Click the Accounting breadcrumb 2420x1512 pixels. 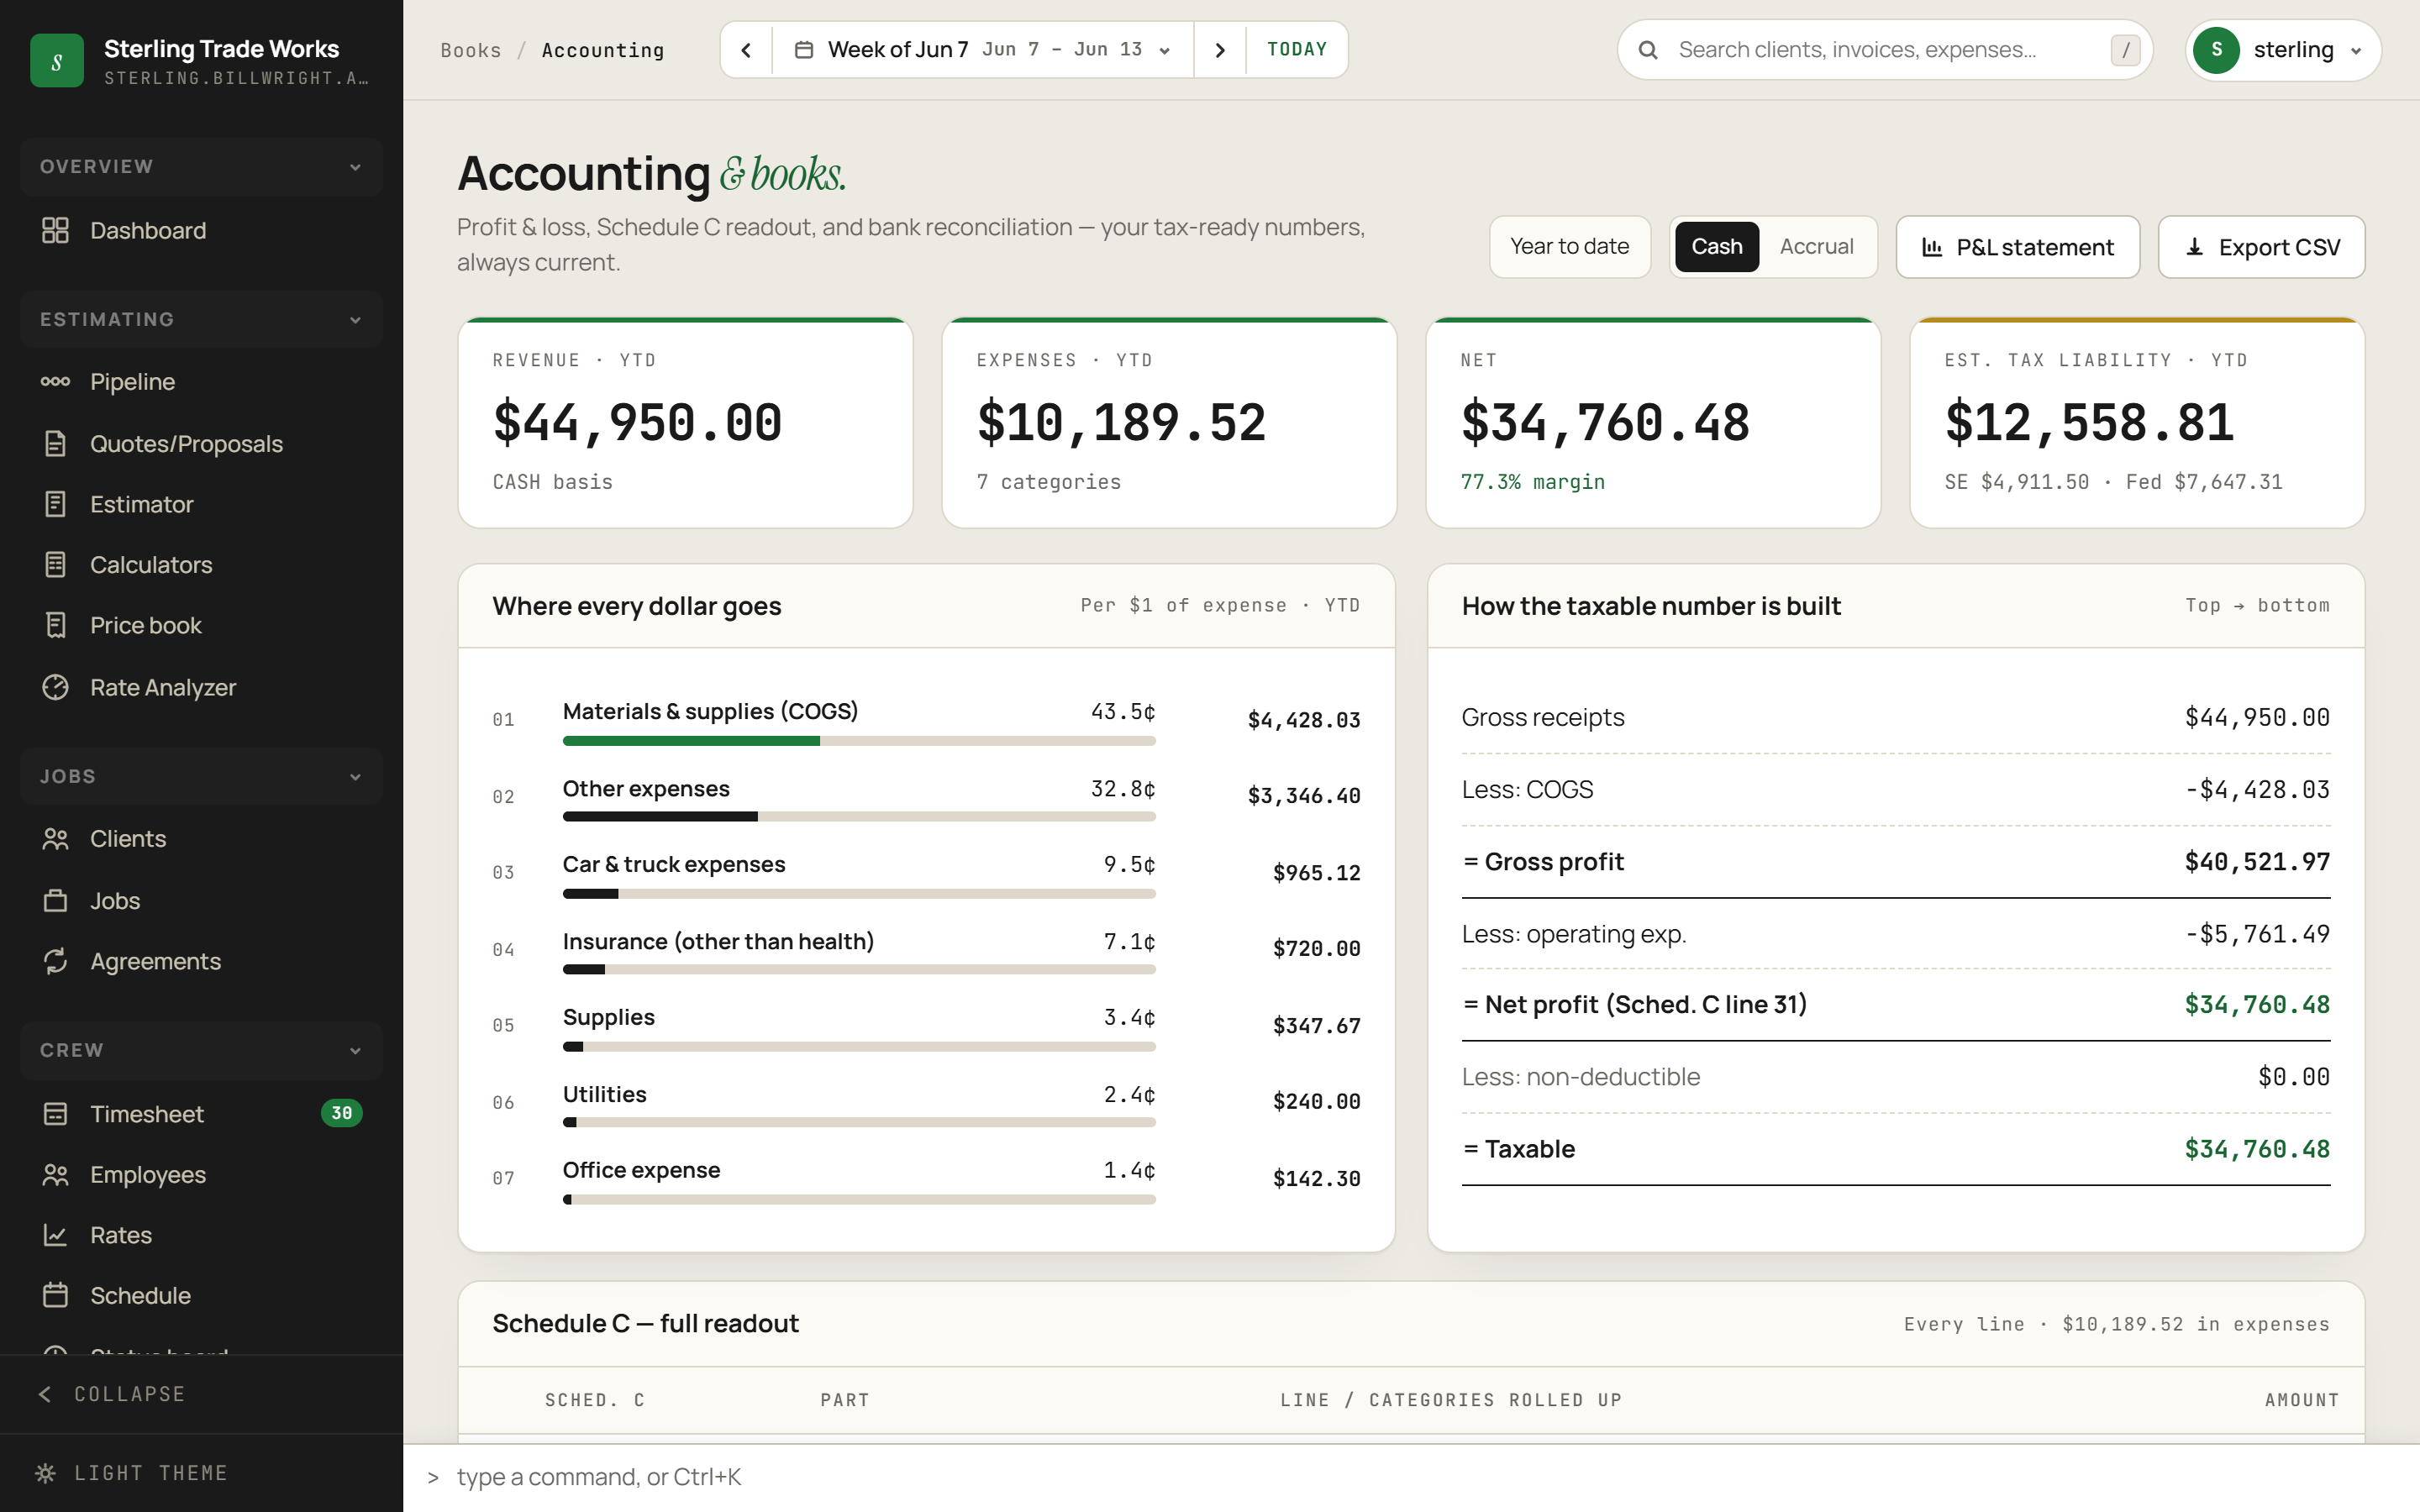point(603,50)
